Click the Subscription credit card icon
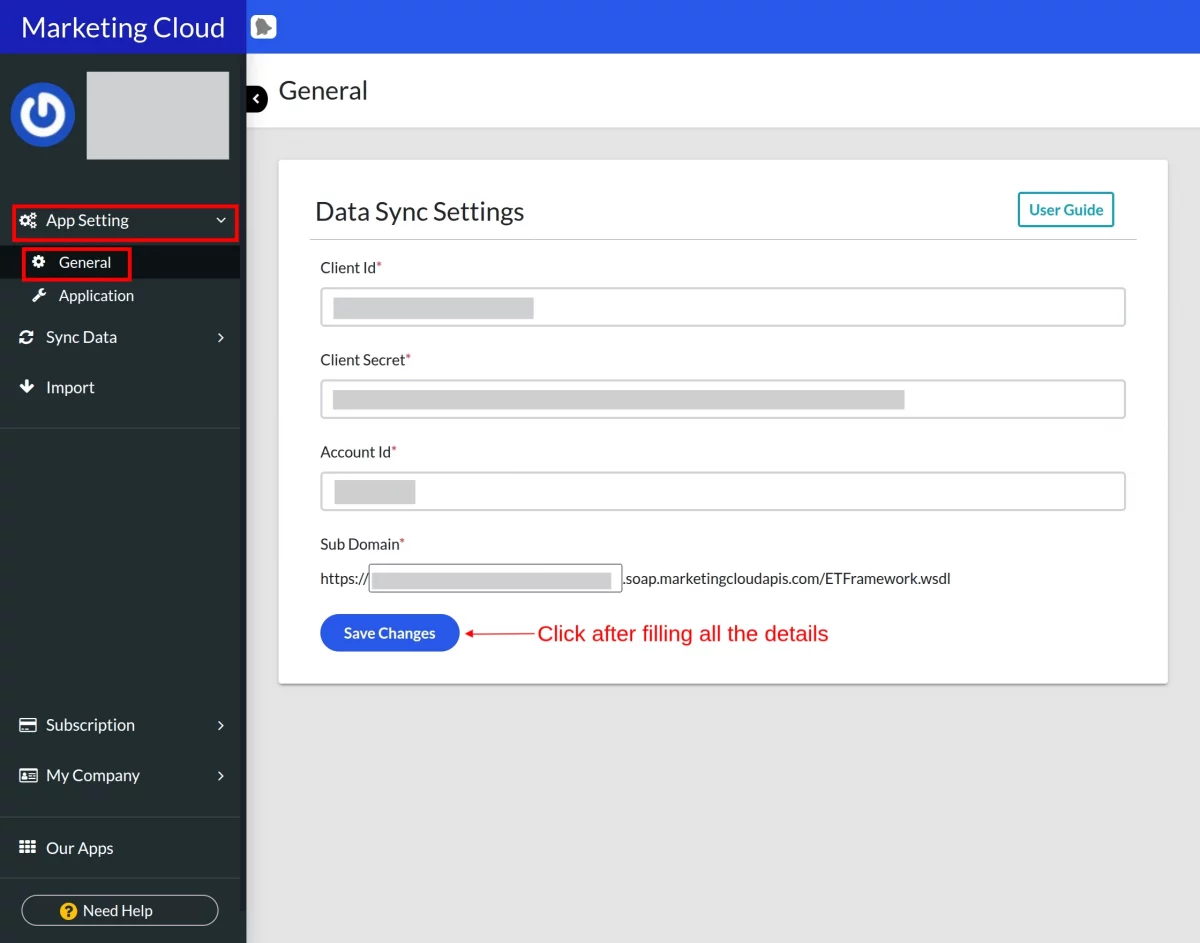This screenshot has height=943, width=1200. [x=28, y=725]
